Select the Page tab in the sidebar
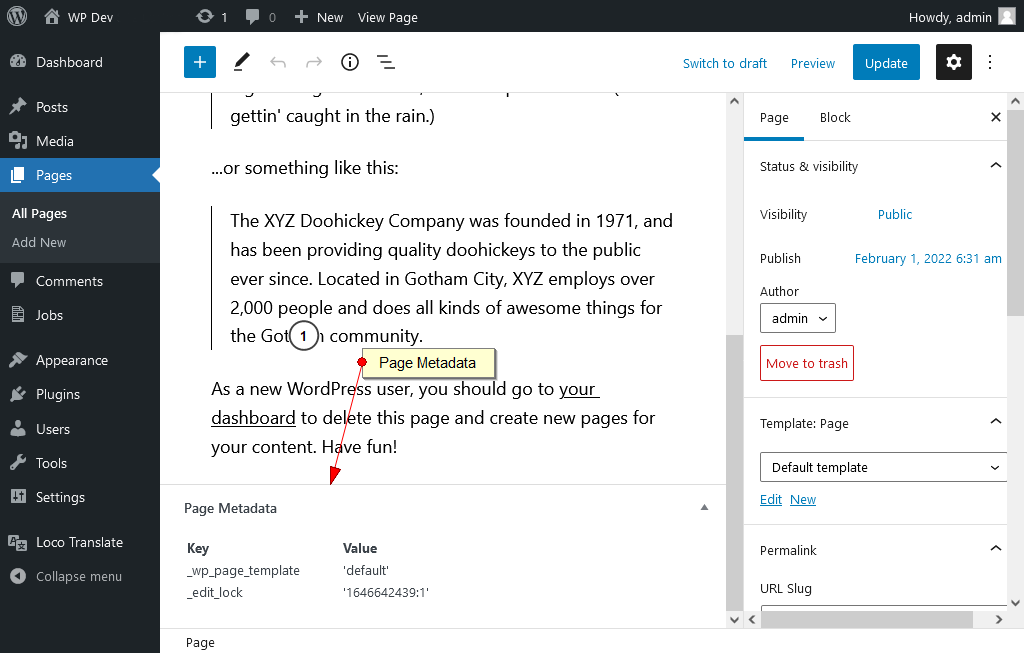The image size is (1024, 653). pos(773,117)
